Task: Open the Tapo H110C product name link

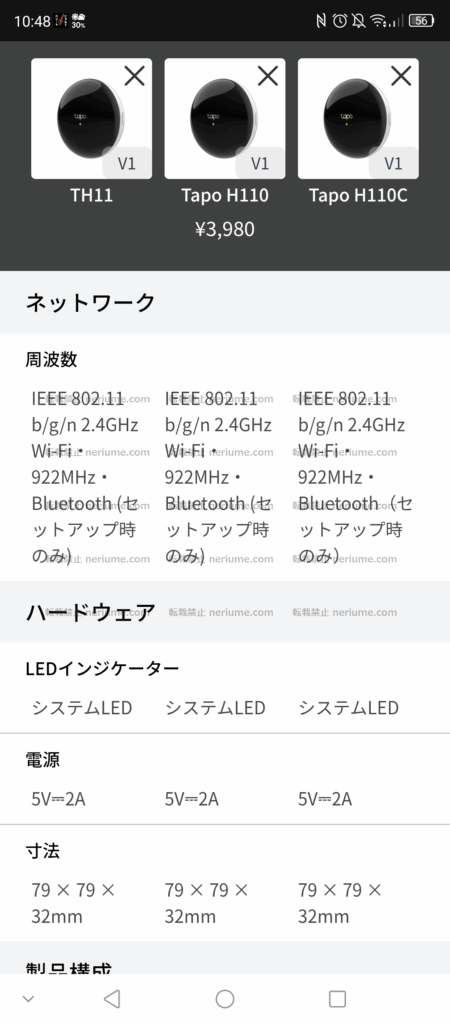Action: pyautogui.click(x=358, y=195)
